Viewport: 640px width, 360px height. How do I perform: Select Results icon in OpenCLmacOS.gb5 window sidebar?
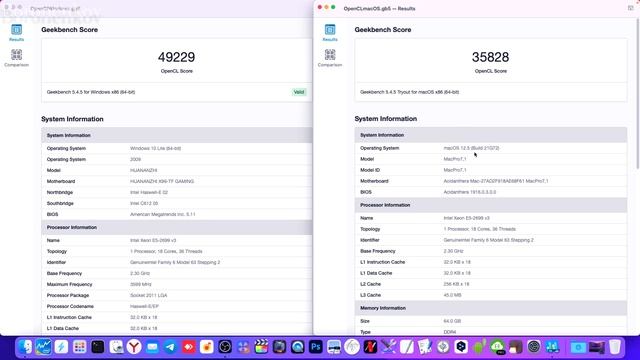(330, 33)
